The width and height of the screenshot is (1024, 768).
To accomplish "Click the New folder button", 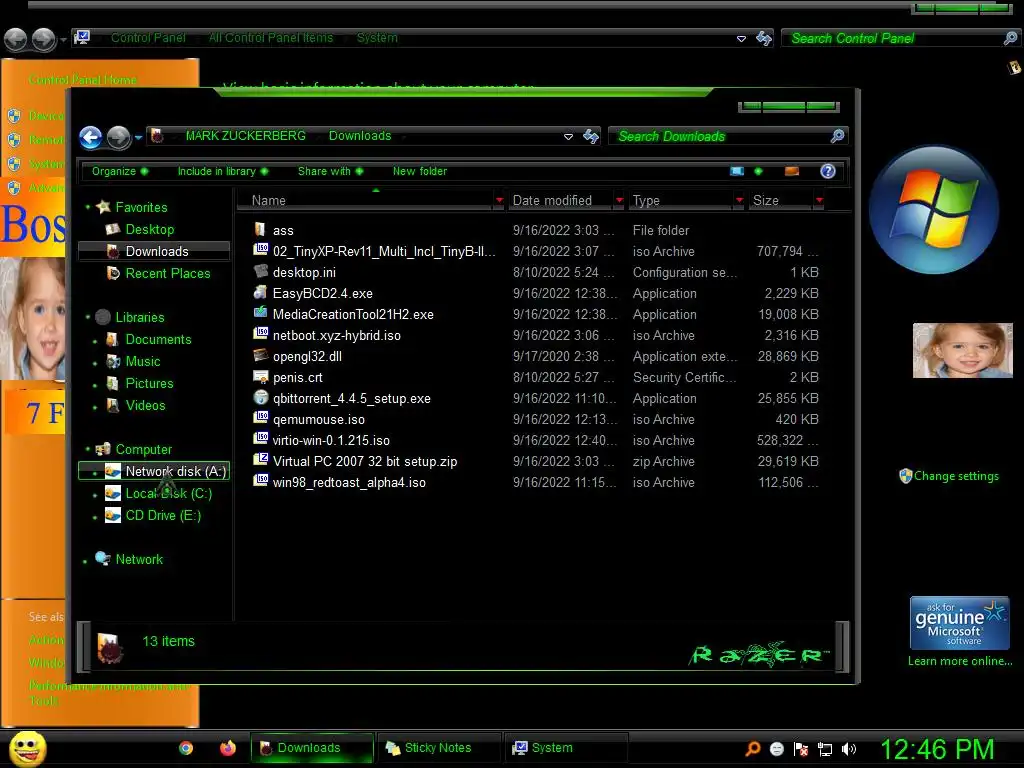I will tap(420, 171).
